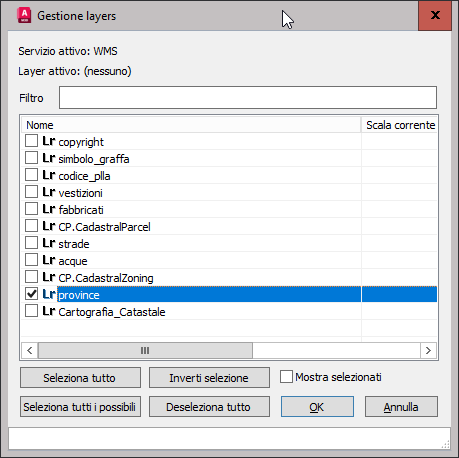Click the horizontal scrollbar thumb
459x458 pixels.
pyautogui.click(x=145, y=350)
